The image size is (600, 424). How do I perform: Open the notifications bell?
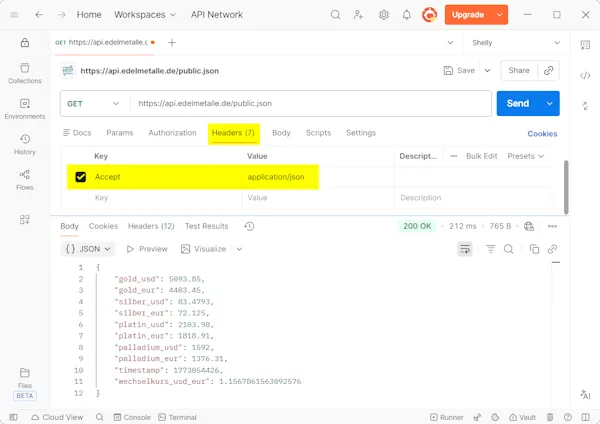tap(407, 15)
